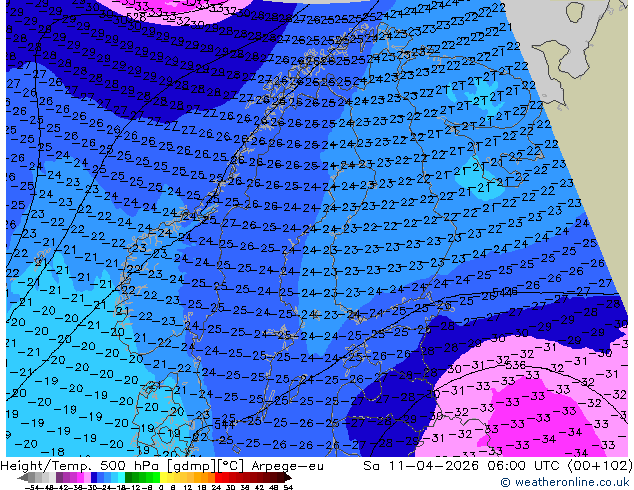This screenshot has height=490, width=634.
Task: Click the 'Arpege-eu' model name in title
Action: point(287,466)
